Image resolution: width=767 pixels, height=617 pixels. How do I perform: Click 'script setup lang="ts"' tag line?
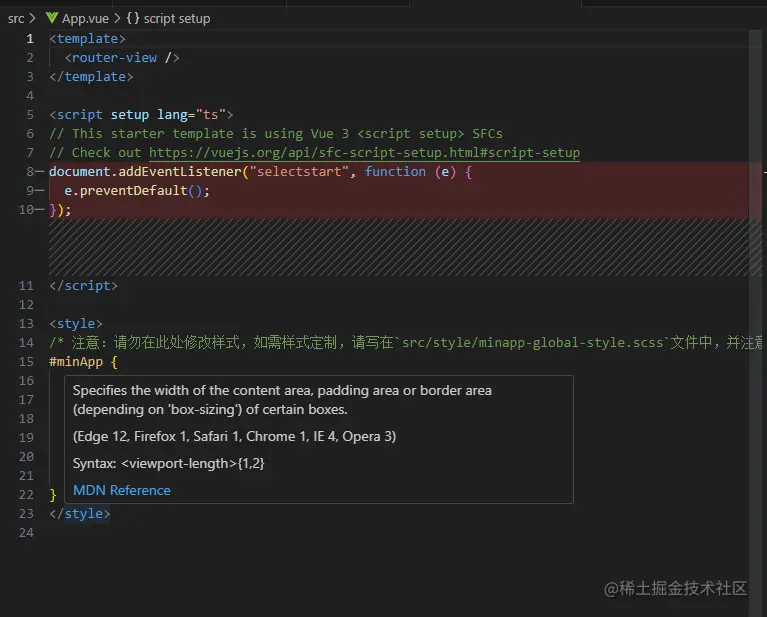tap(141, 114)
